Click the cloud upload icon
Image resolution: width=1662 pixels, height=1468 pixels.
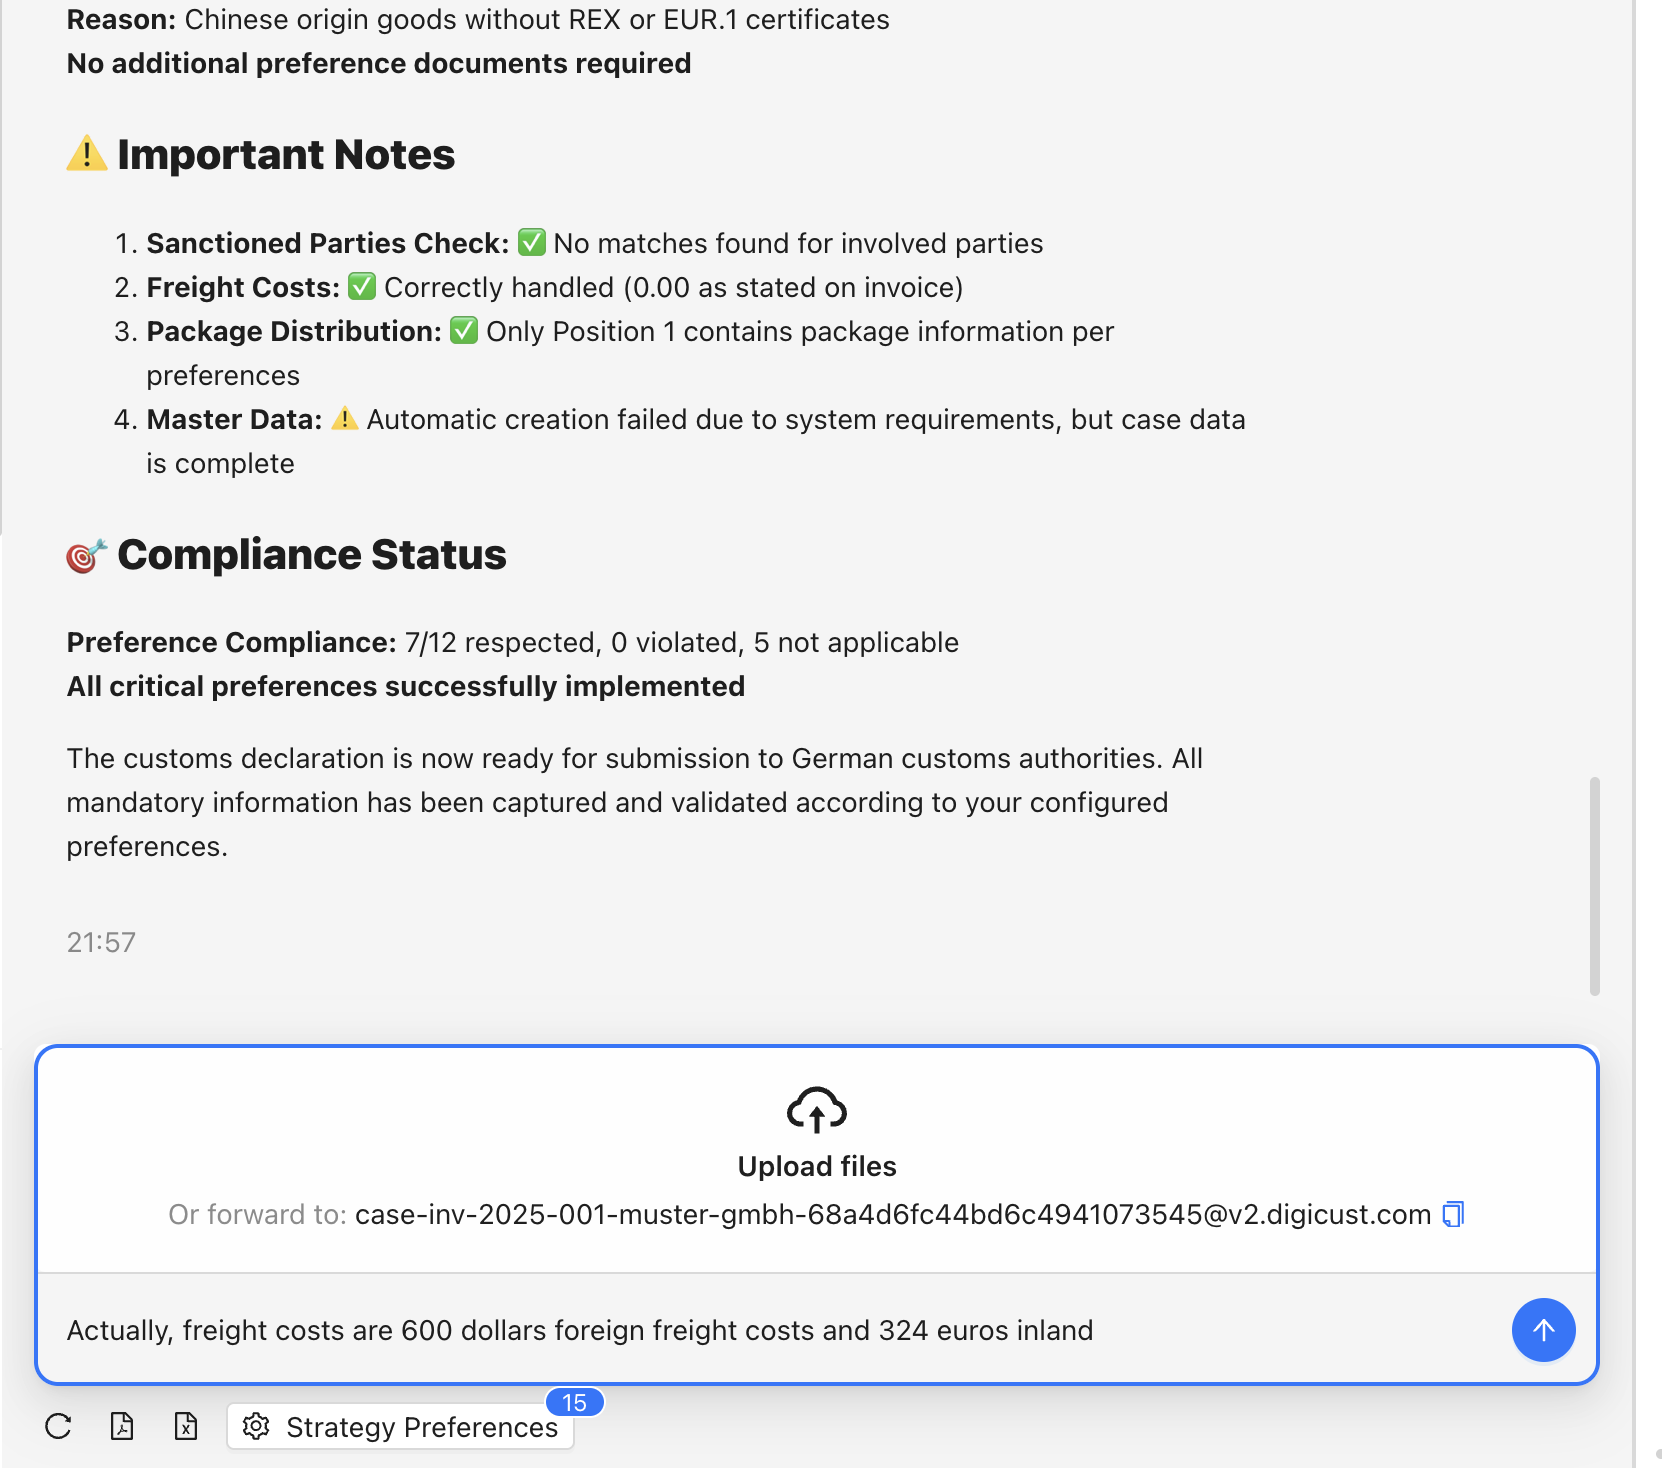pyautogui.click(x=816, y=1110)
